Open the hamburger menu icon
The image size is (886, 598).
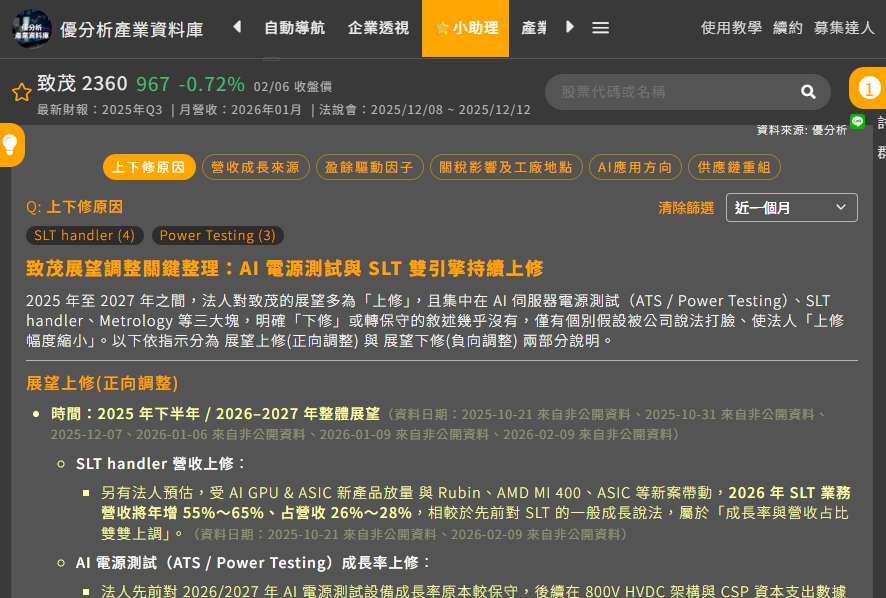point(600,28)
